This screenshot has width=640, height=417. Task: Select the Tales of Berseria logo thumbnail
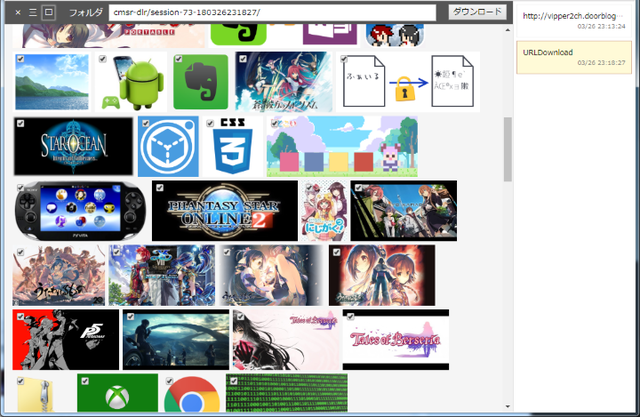tap(396, 339)
